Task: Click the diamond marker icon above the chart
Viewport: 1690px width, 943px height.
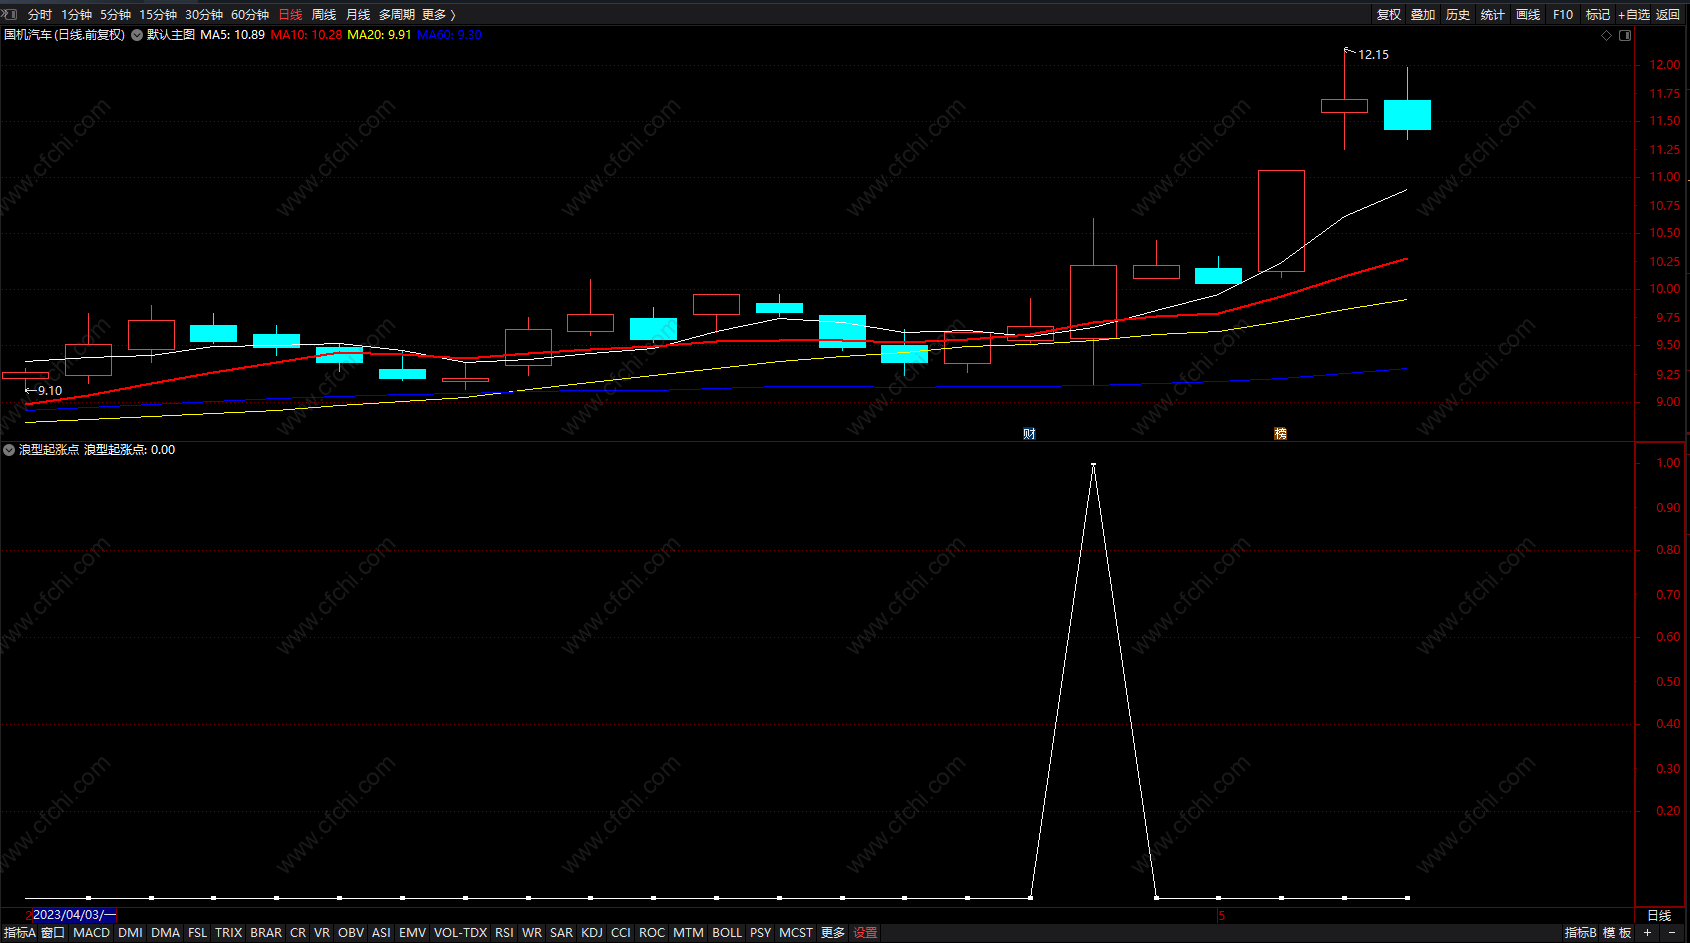Action: click(x=1607, y=35)
